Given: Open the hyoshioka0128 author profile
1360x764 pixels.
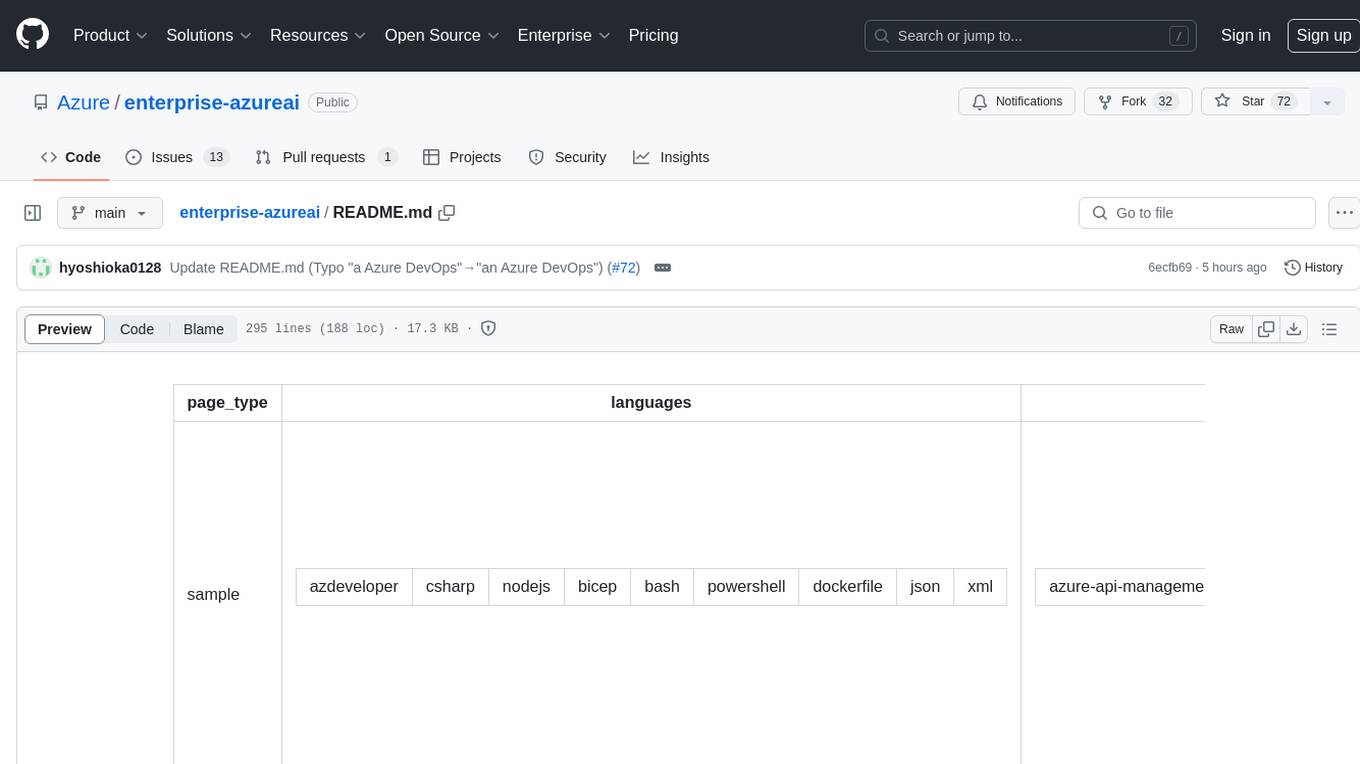Looking at the screenshot, I should 110,267.
